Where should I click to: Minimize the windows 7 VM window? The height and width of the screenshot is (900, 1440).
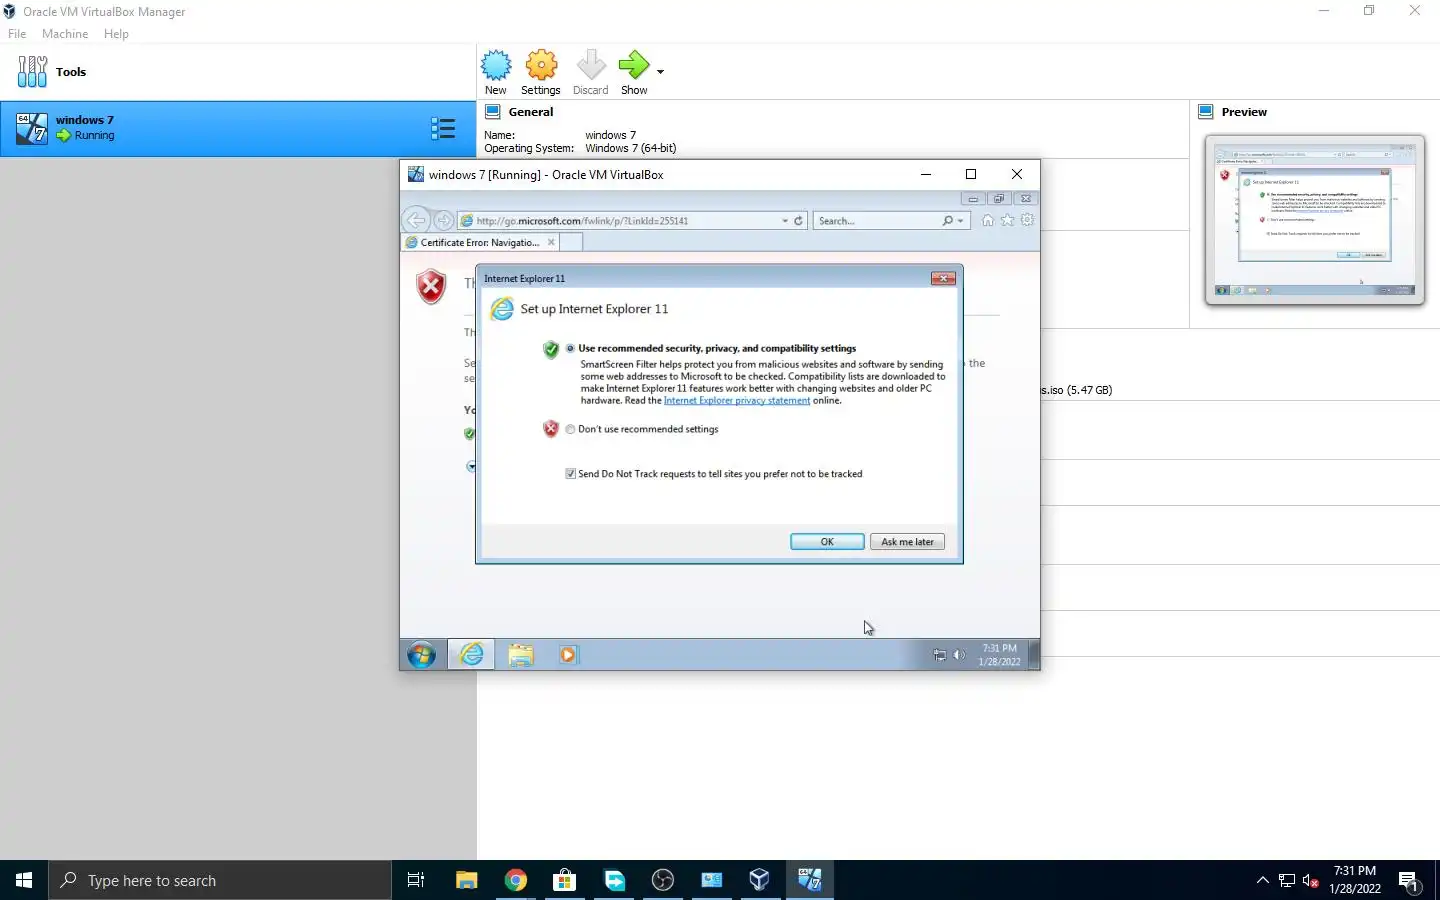[x=926, y=174]
